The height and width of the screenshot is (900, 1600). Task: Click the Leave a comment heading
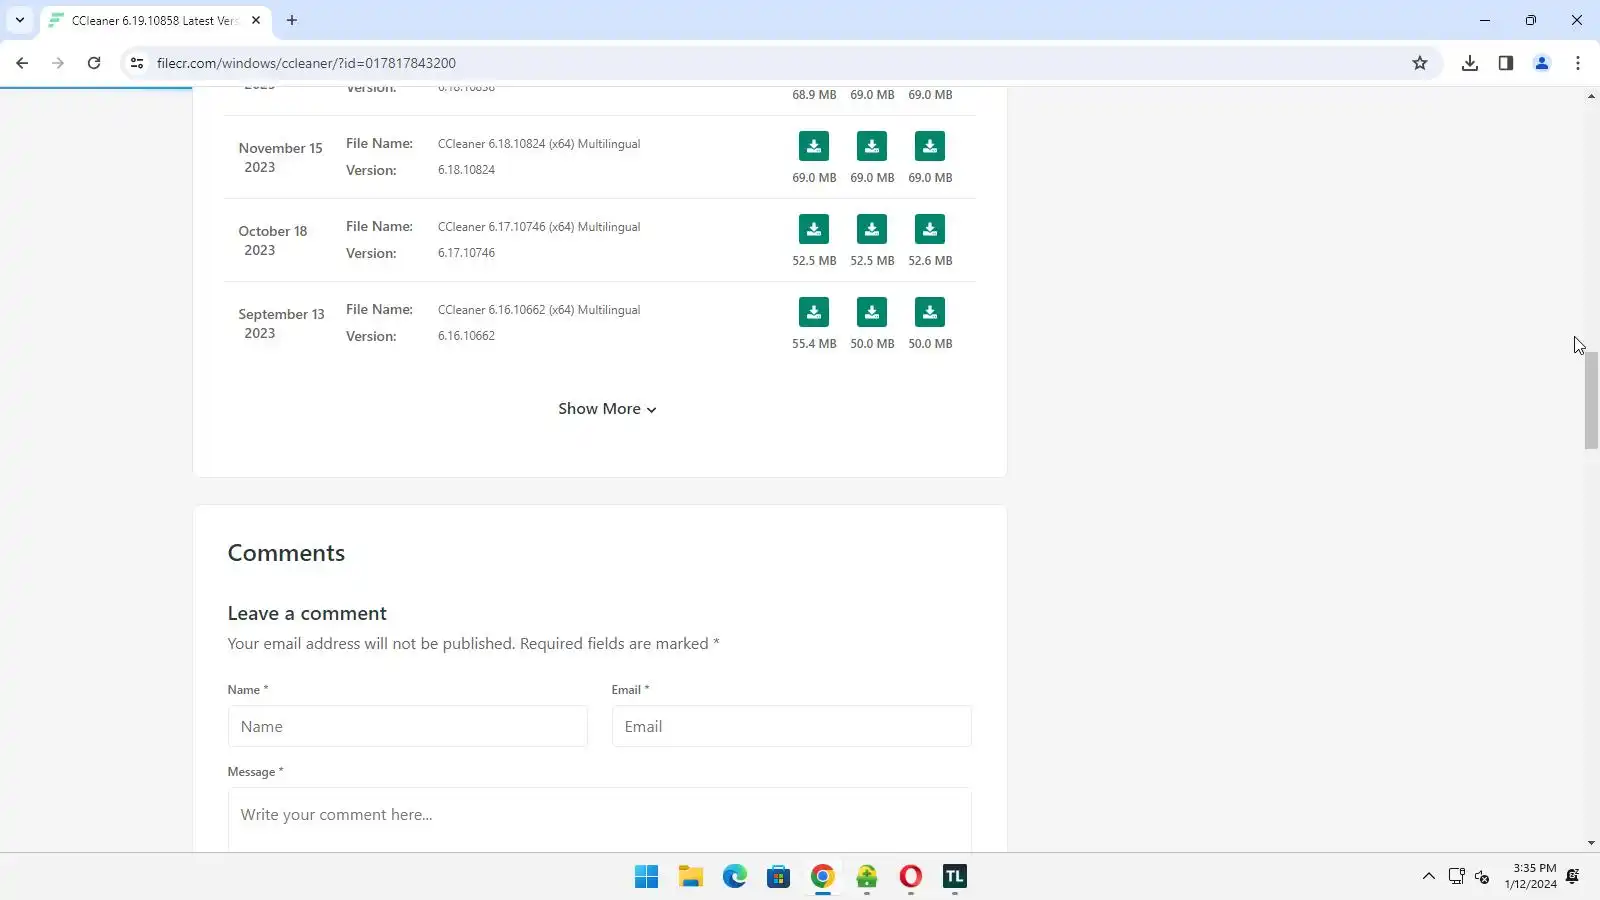pyautogui.click(x=307, y=614)
